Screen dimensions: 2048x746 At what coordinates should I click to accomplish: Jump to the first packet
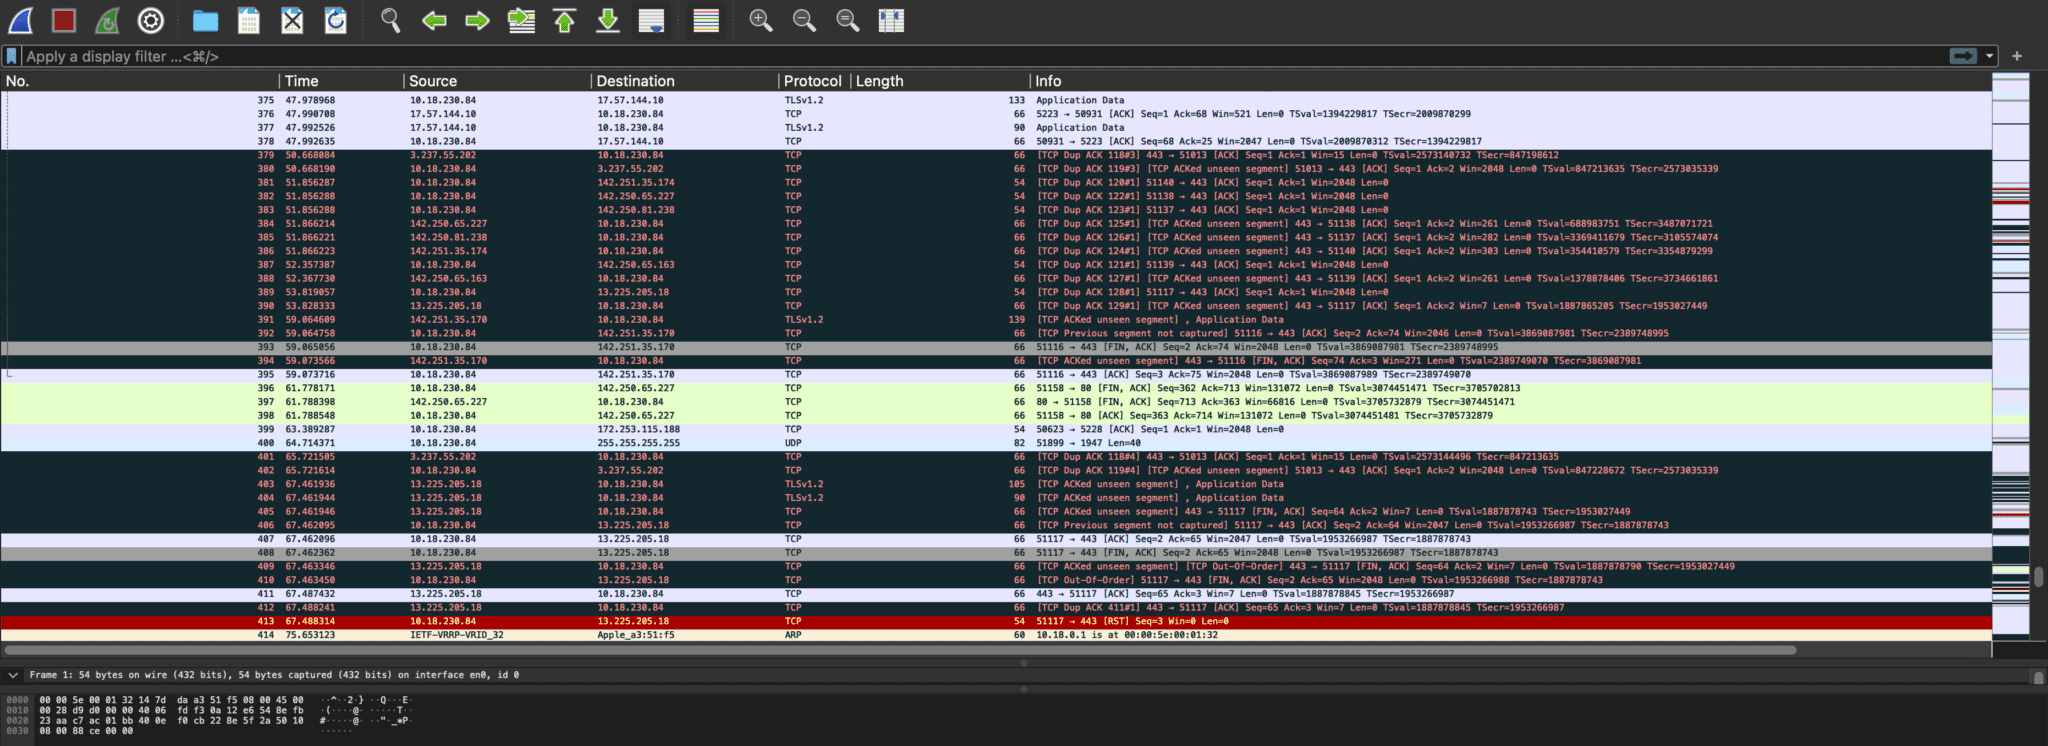564,20
